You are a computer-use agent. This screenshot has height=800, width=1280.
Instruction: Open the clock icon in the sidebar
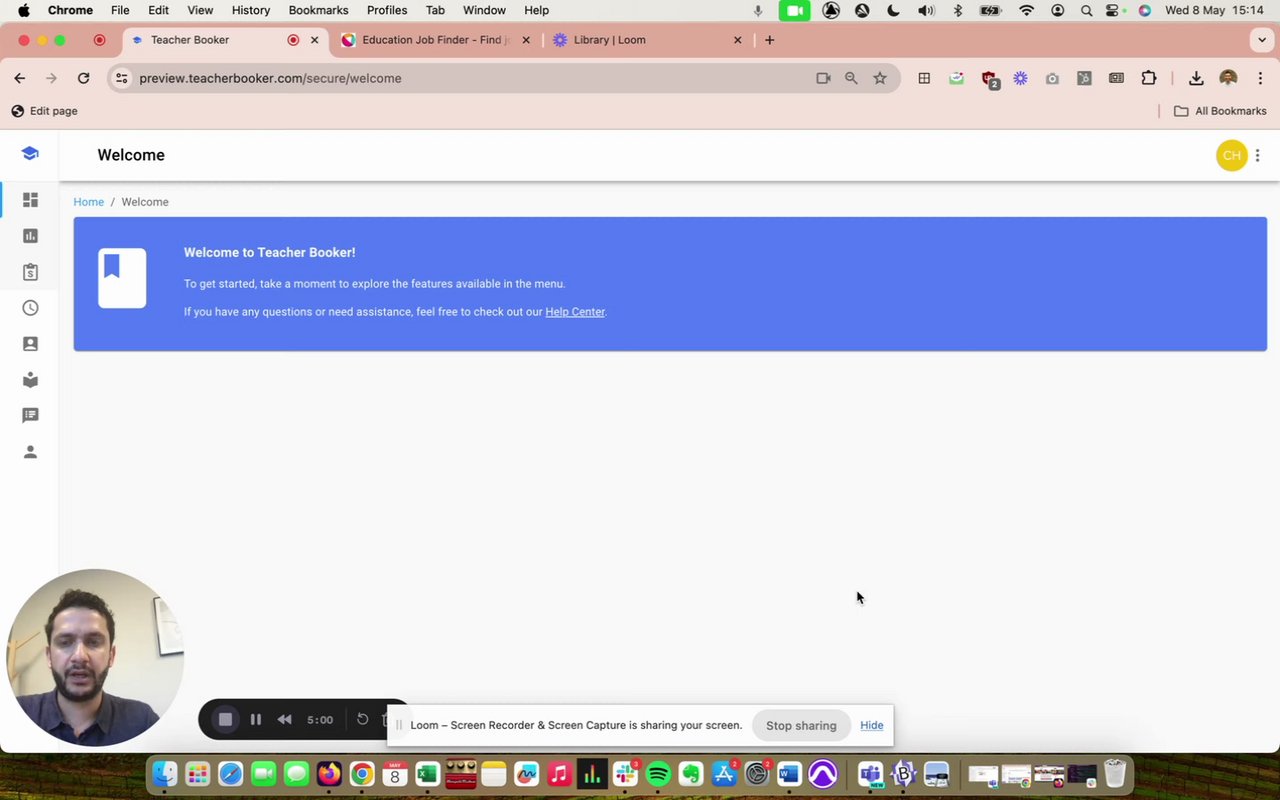tap(30, 308)
